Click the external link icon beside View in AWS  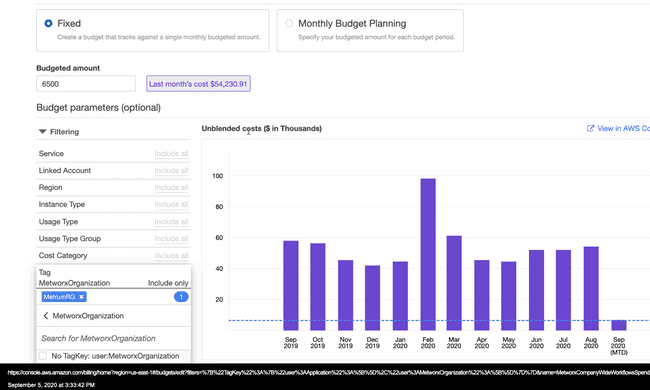click(x=590, y=128)
